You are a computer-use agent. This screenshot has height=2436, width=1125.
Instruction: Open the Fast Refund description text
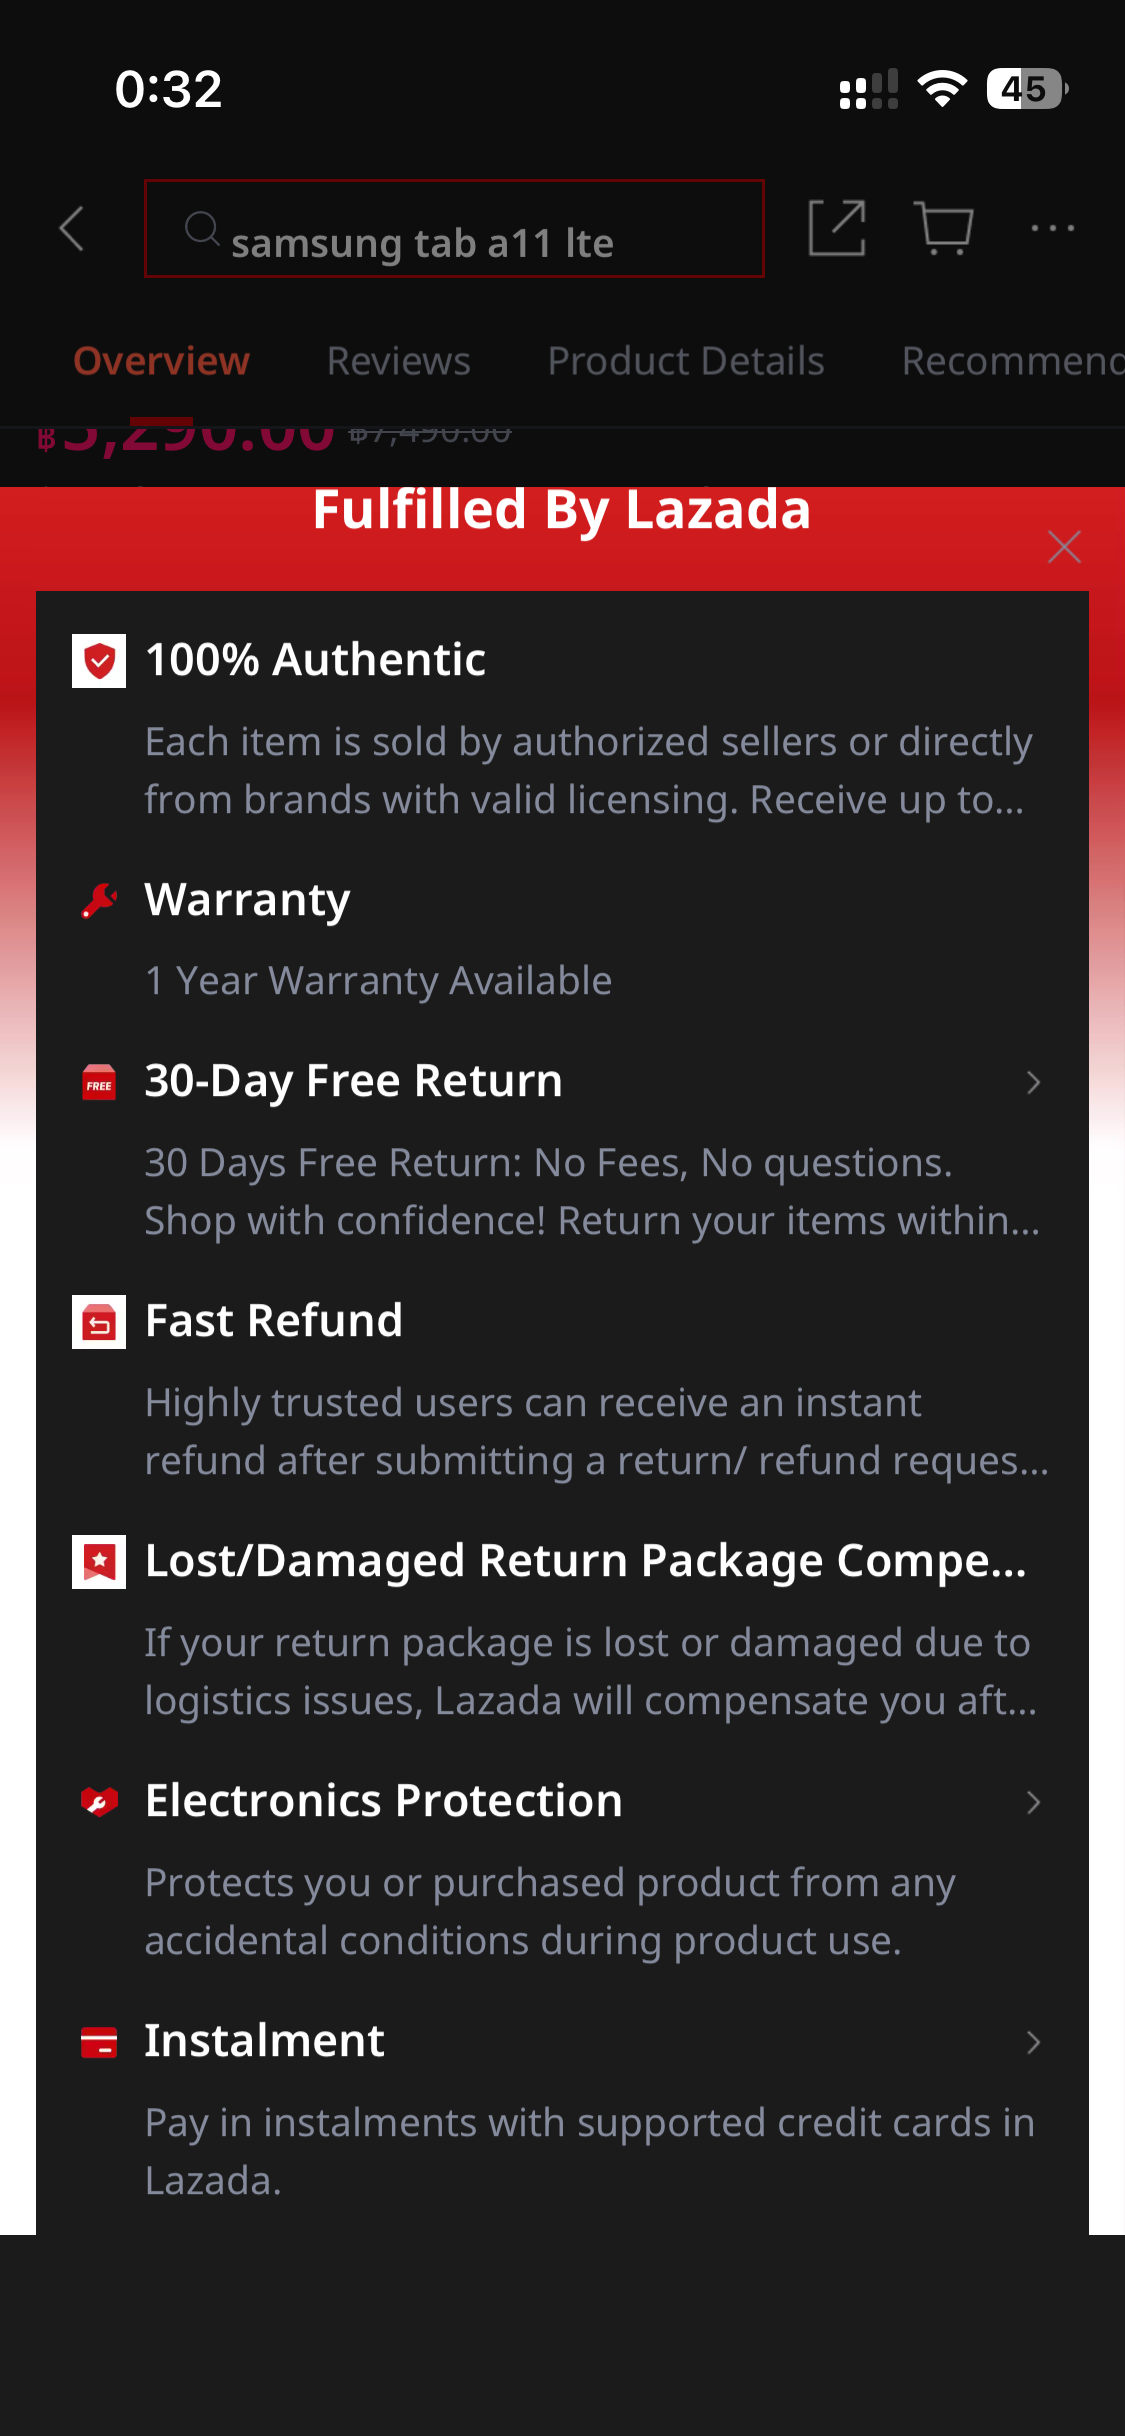point(596,1431)
